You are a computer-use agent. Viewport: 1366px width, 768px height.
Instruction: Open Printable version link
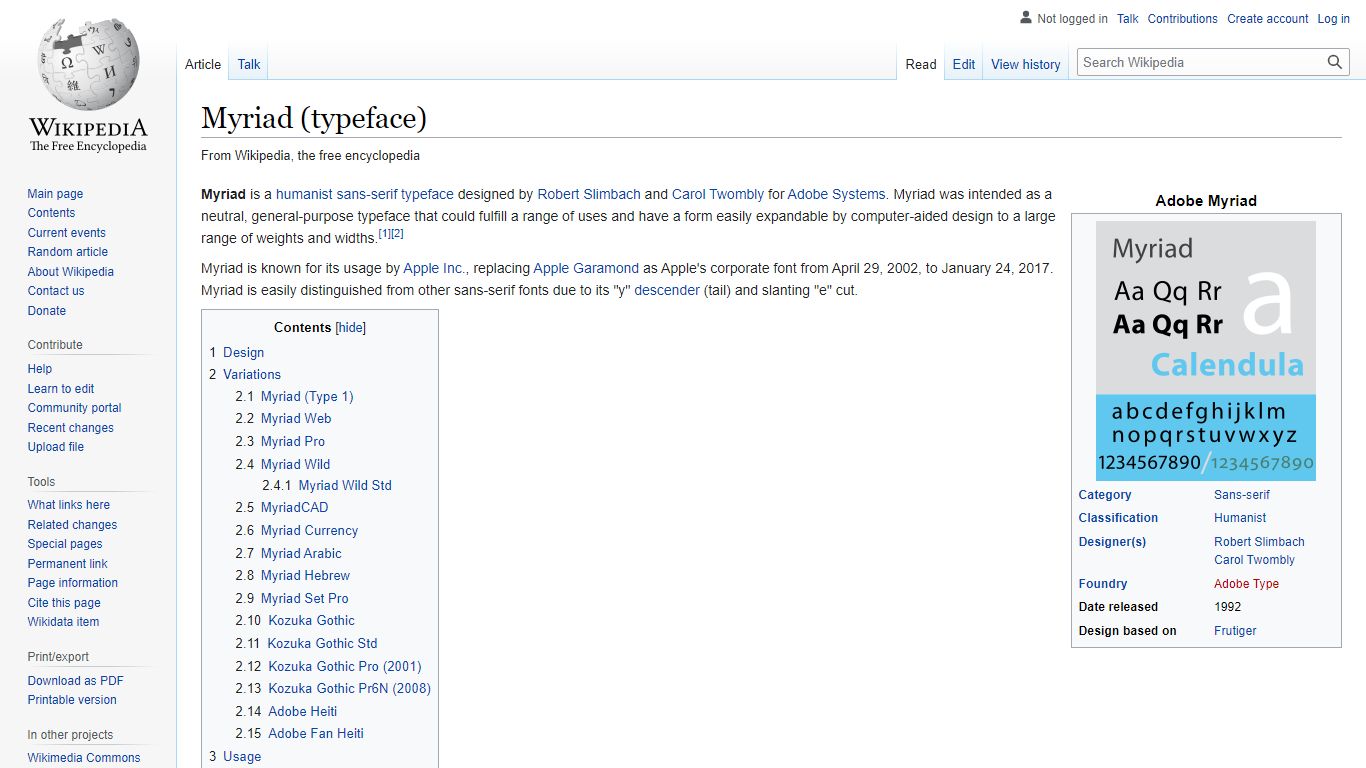[72, 700]
